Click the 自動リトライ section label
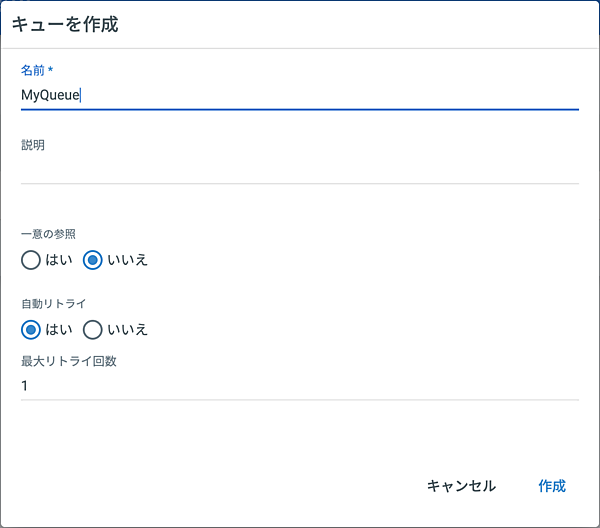Viewport: 600px width, 528px height. 48,302
